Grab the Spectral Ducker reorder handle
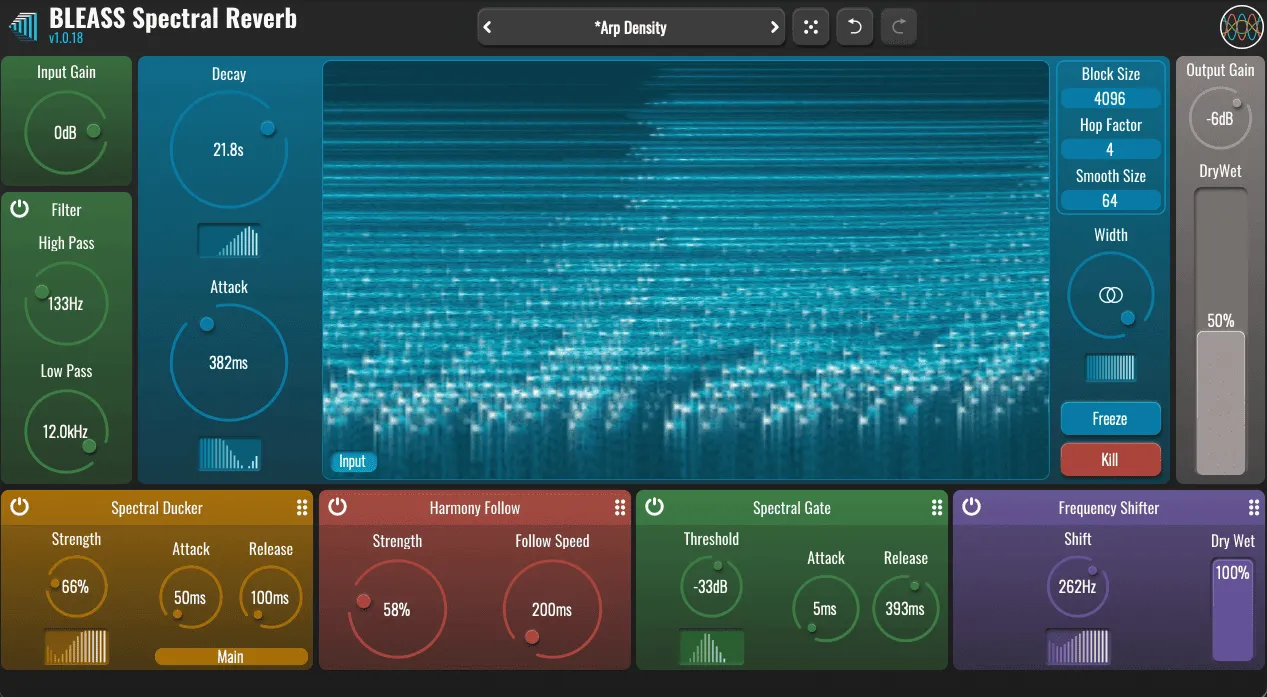 click(302, 508)
